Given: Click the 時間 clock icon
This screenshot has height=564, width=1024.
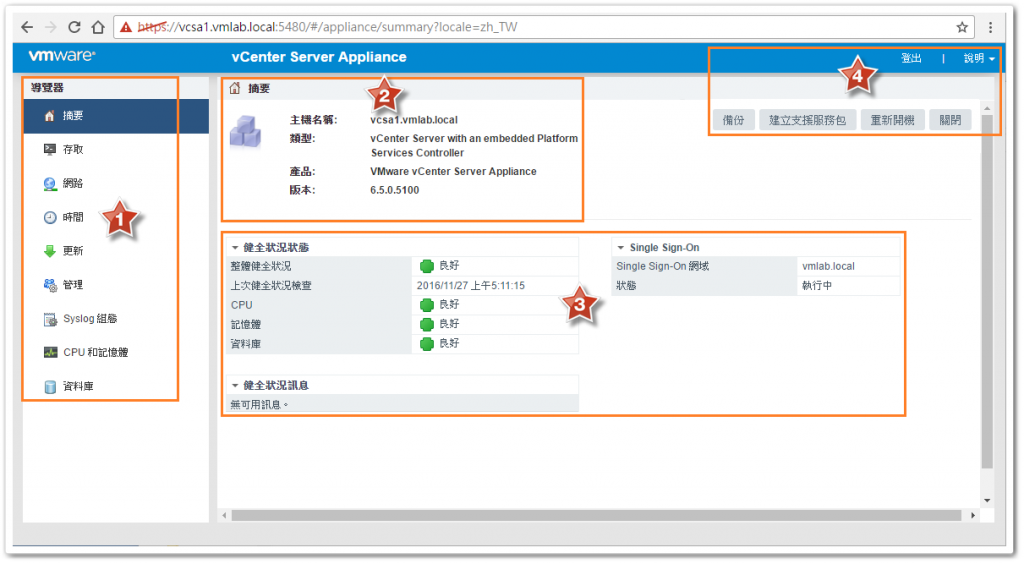Looking at the screenshot, I should [50, 217].
